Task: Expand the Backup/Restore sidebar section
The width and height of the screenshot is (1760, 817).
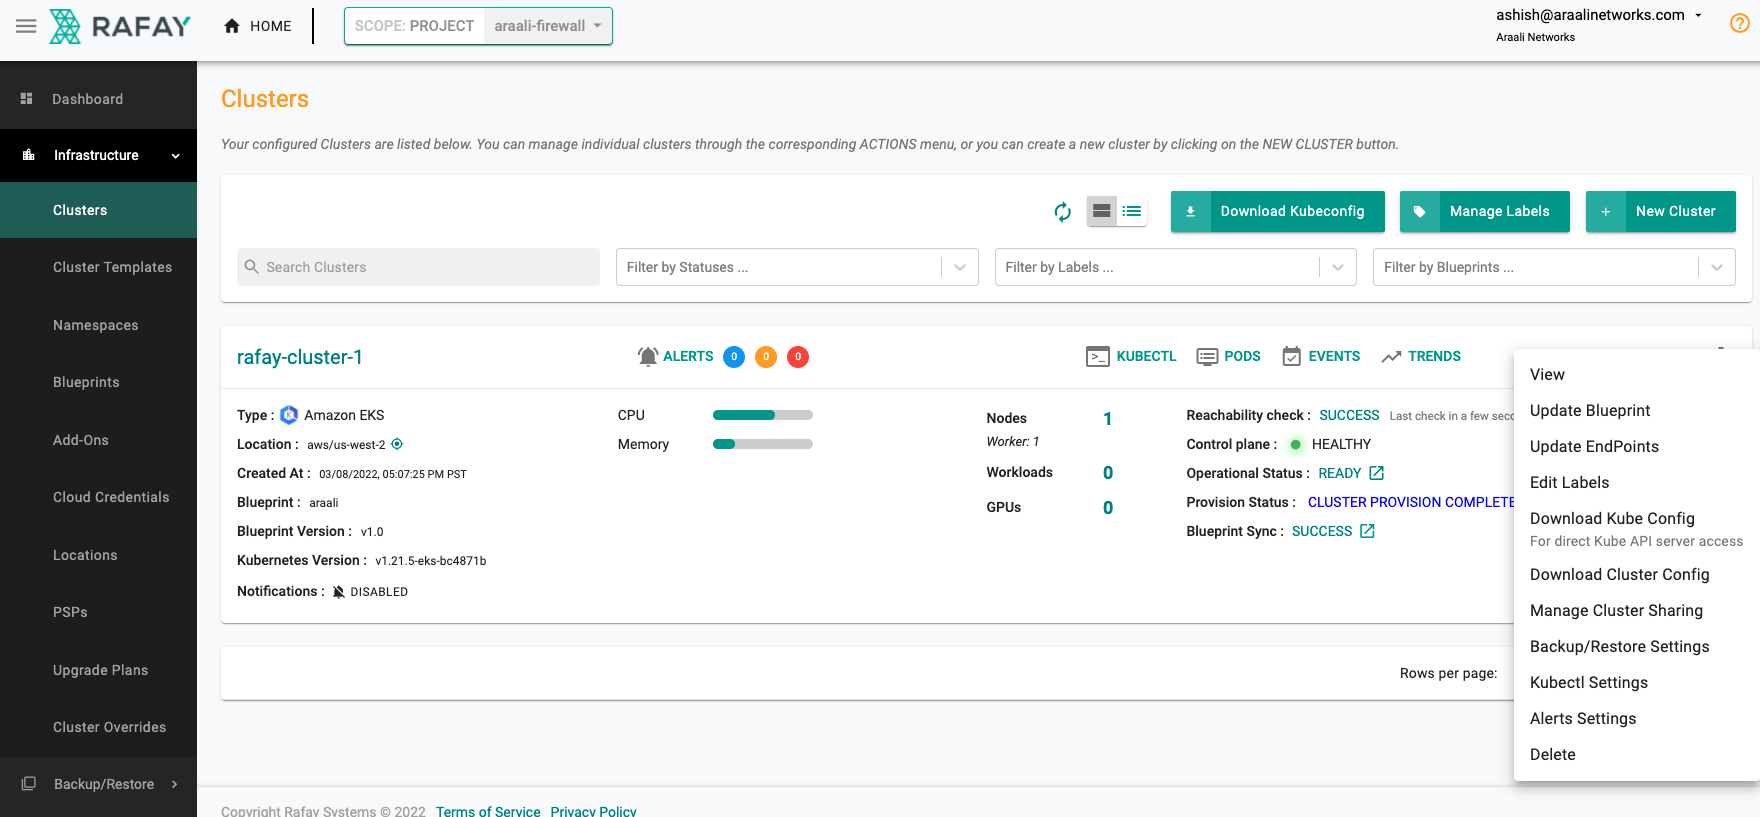Action: pyautogui.click(x=175, y=784)
